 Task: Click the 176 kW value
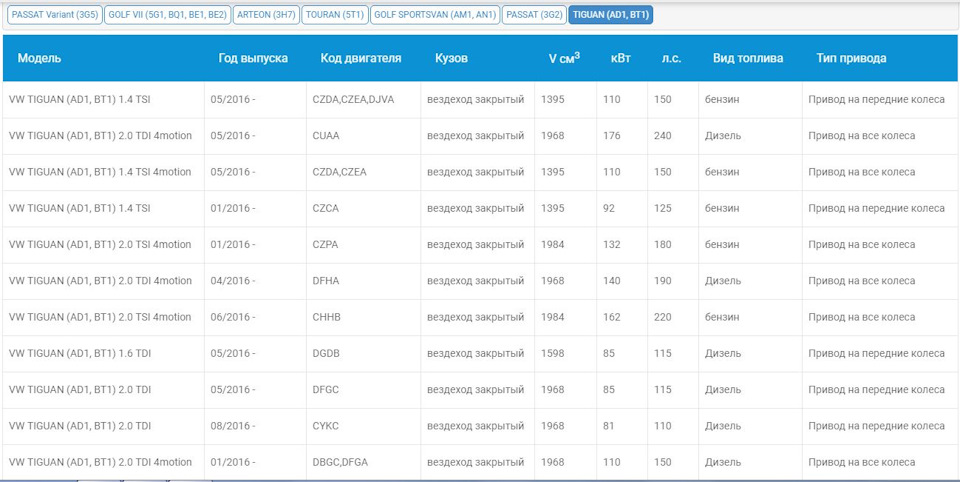click(x=612, y=135)
